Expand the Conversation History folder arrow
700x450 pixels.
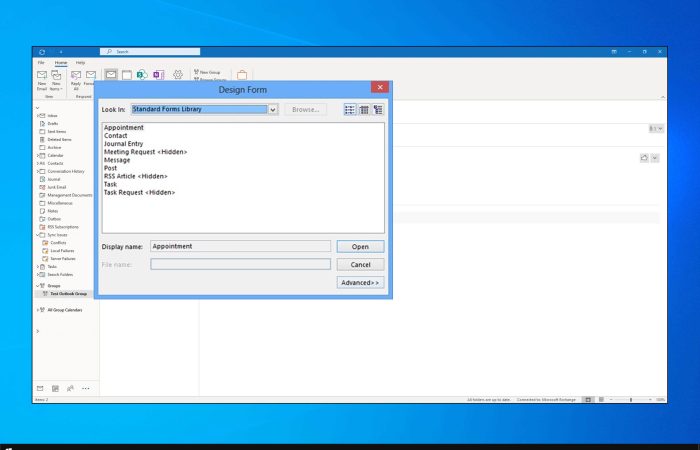(38, 171)
